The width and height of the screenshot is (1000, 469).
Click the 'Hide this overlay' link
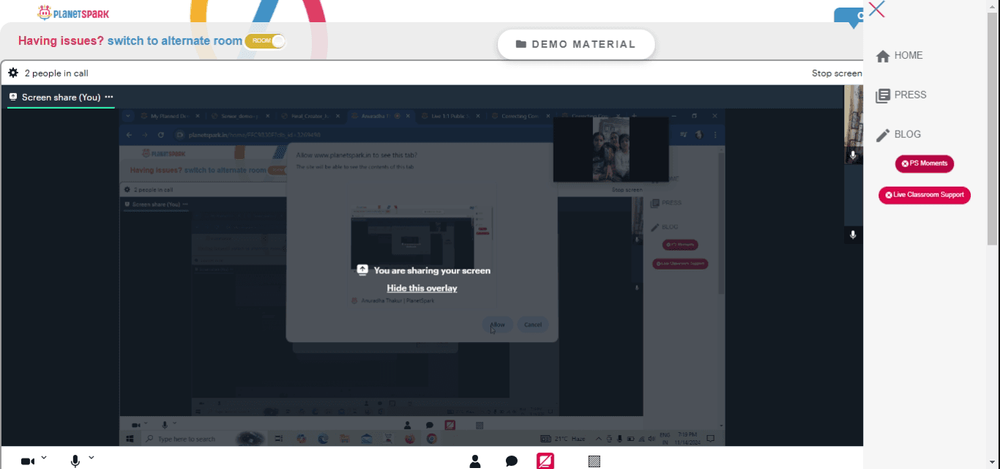pyautogui.click(x=422, y=288)
